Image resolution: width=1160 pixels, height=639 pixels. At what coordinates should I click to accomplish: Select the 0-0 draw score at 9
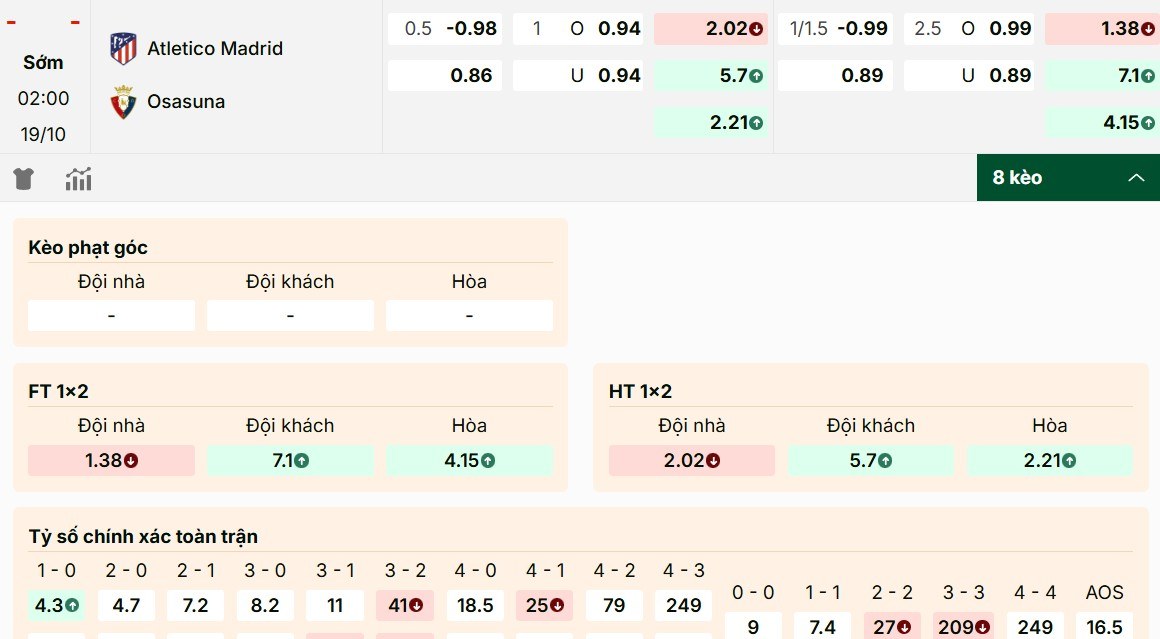[754, 627]
